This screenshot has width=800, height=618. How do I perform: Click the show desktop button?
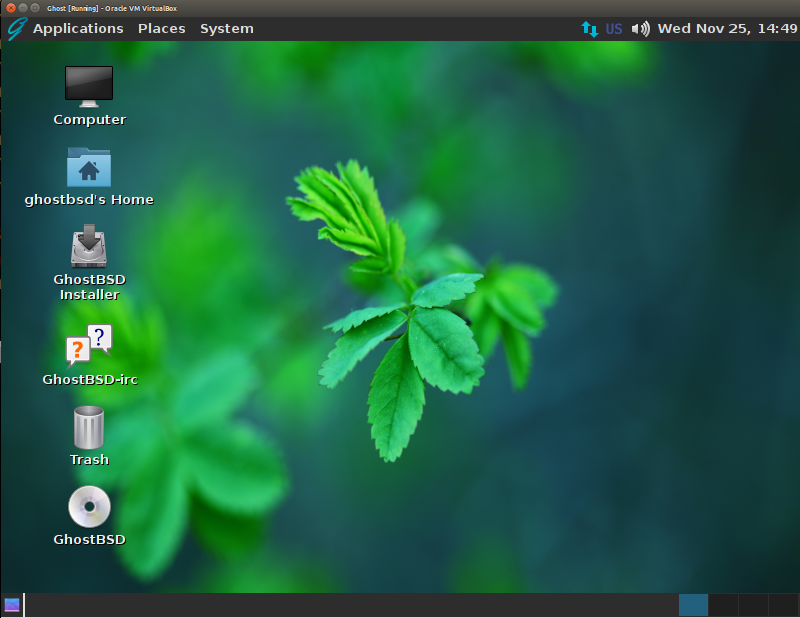pyautogui.click(x=12, y=605)
